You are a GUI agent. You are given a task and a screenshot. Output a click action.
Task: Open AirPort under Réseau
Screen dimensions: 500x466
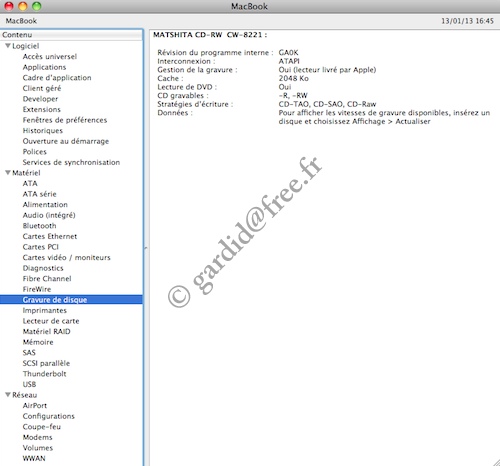point(35,405)
